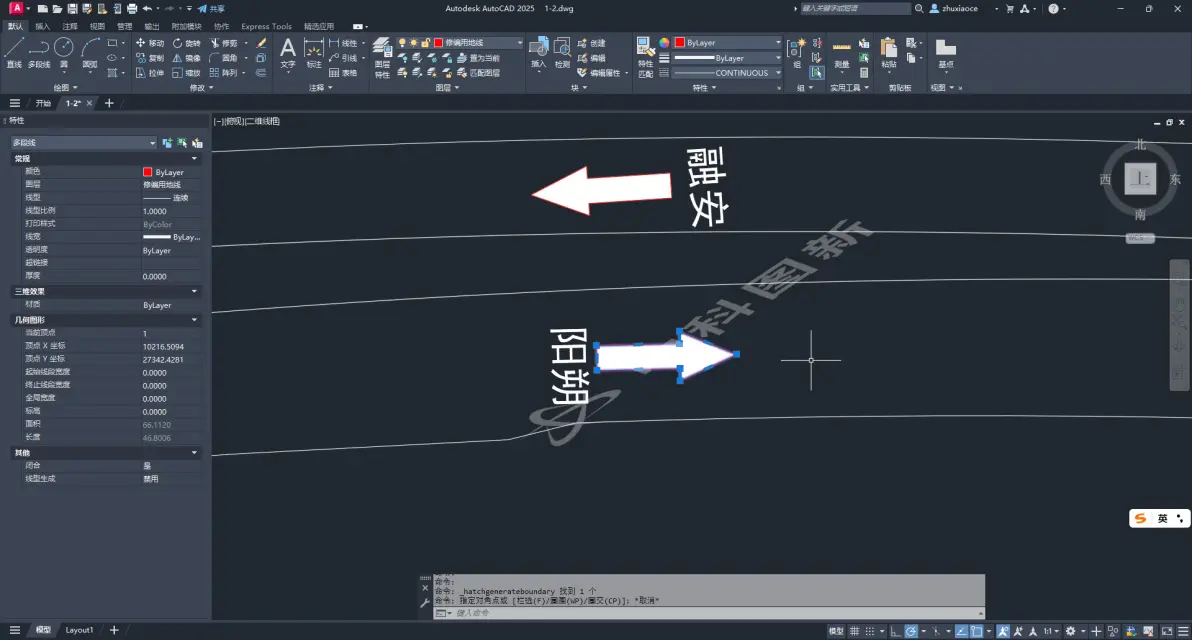Open the 多段线 object type dropdown
Viewport: 1192px width, 640px height.
pos(84,143)
